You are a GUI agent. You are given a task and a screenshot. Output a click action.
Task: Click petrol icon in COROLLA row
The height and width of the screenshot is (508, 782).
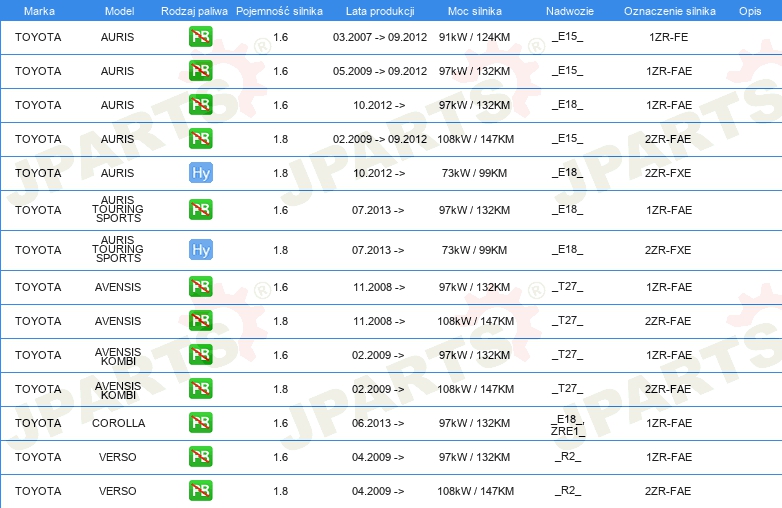[x=200, y=423]
